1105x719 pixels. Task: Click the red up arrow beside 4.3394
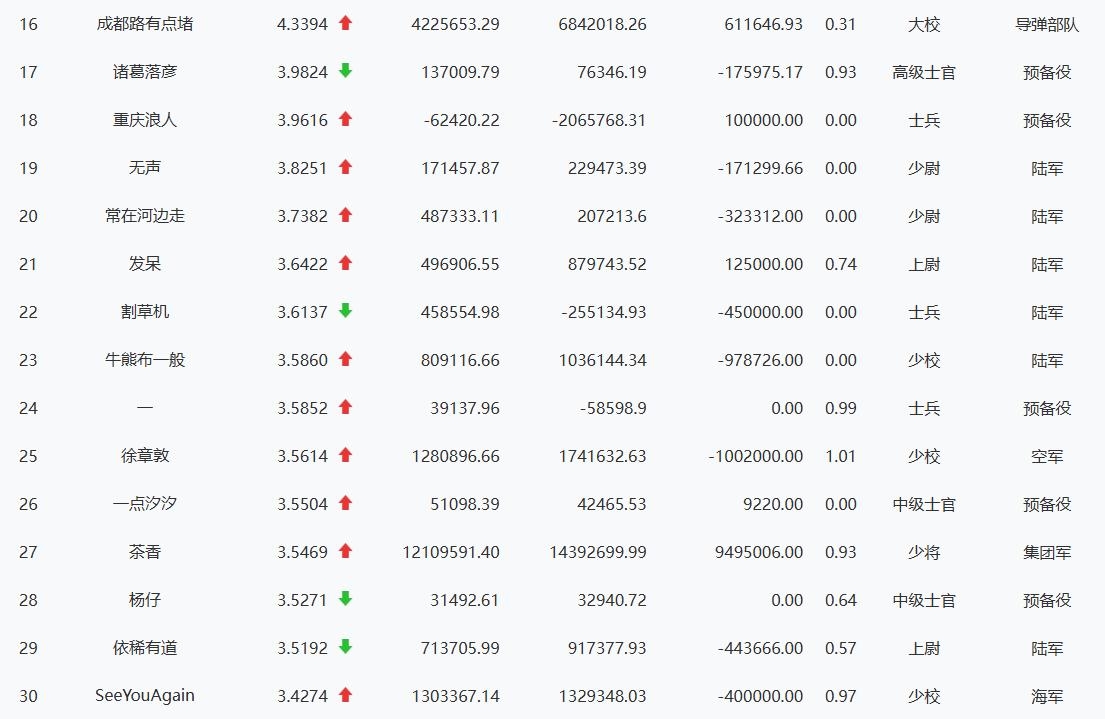pyautogui.click(x=345, y=23)
